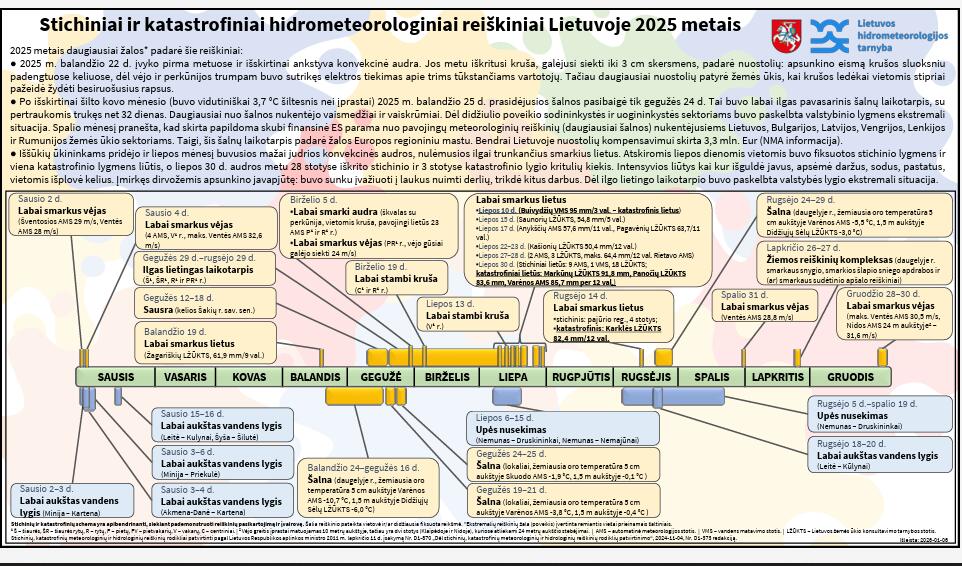Click the blue wave logo of Hidrometeorologijos tarnyba
The width and height of the screenshot is (962, 566).
point(827,36)
